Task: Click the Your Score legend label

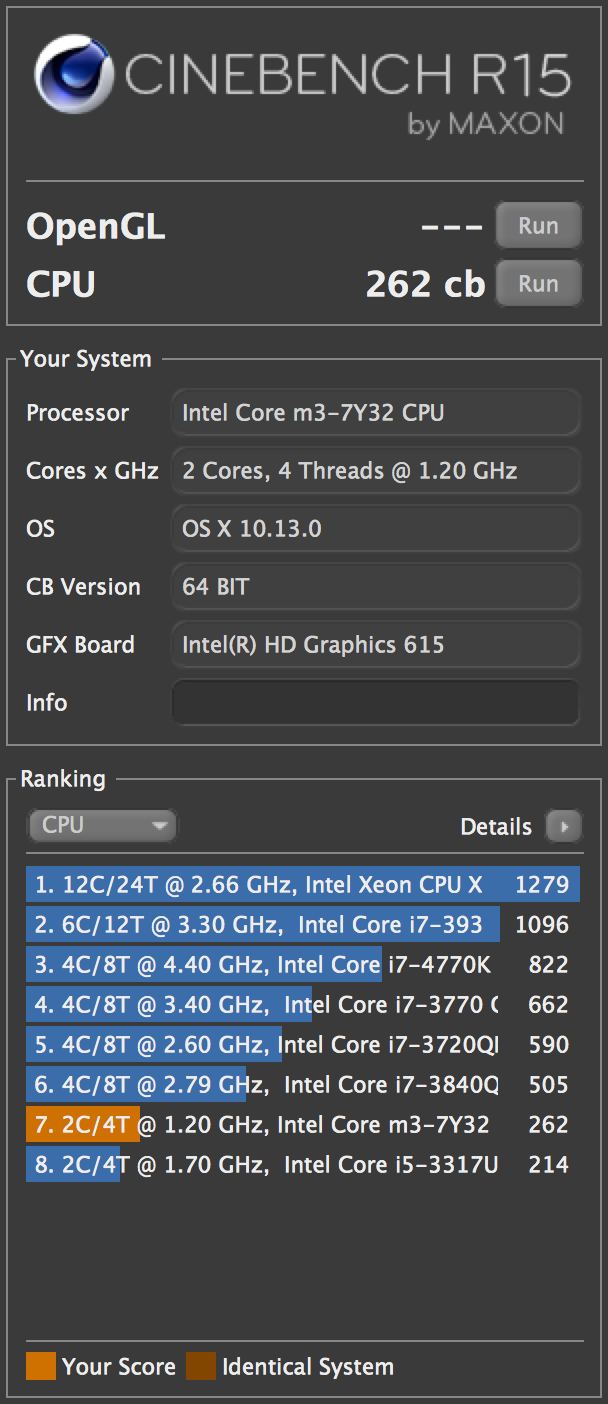Action: pos(118,1367)
